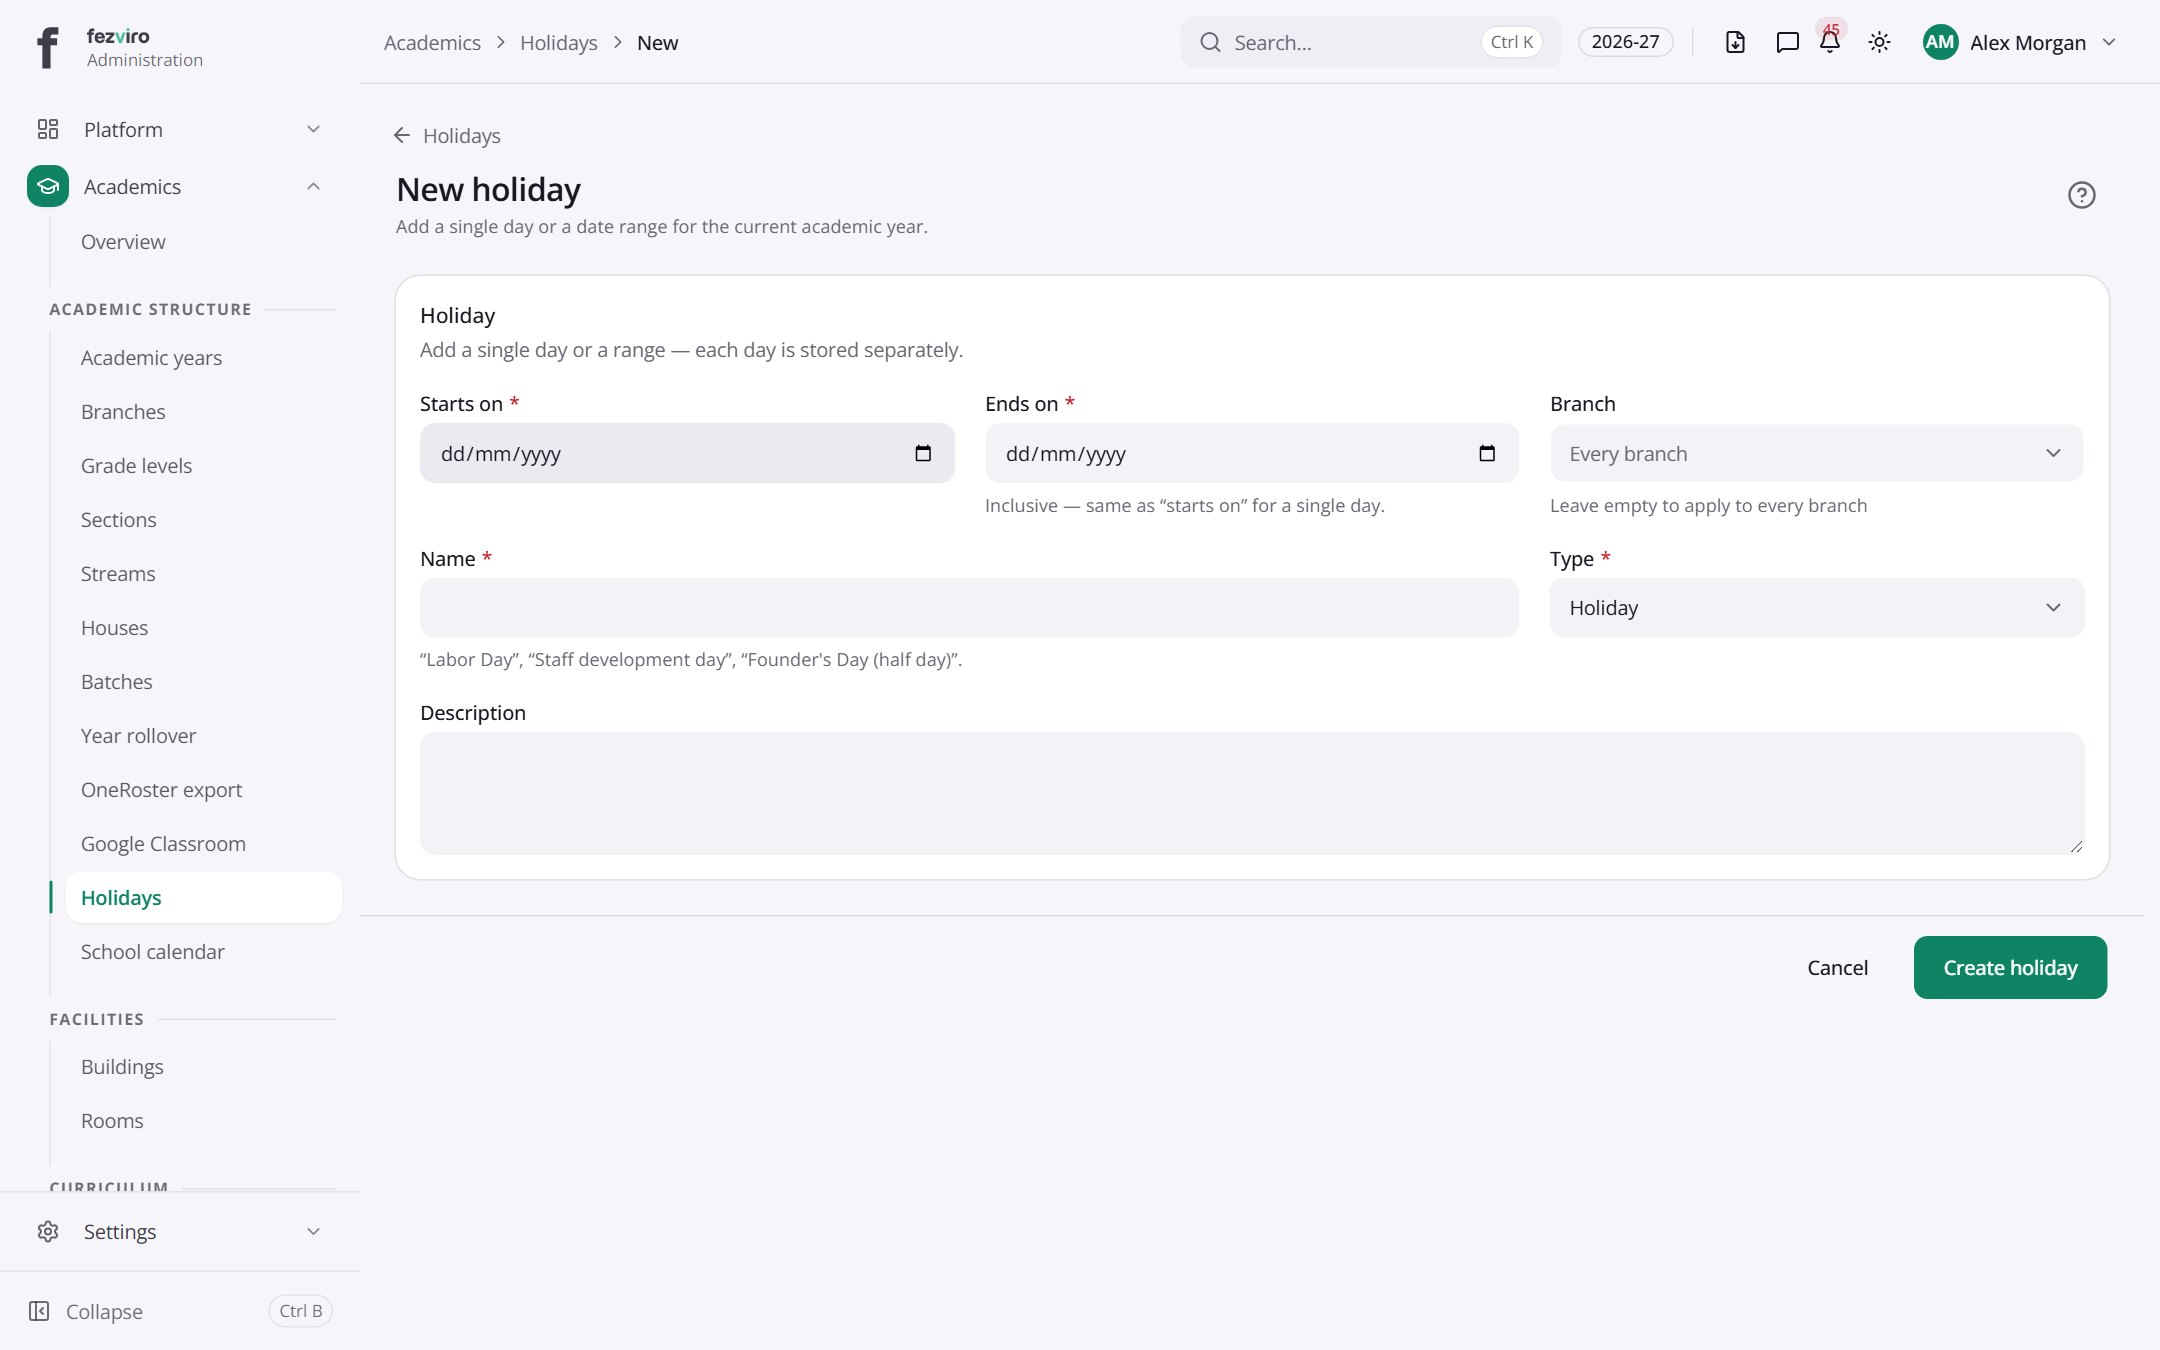
Task: Collapse the Academics section chevron
Action: (313, 186)
